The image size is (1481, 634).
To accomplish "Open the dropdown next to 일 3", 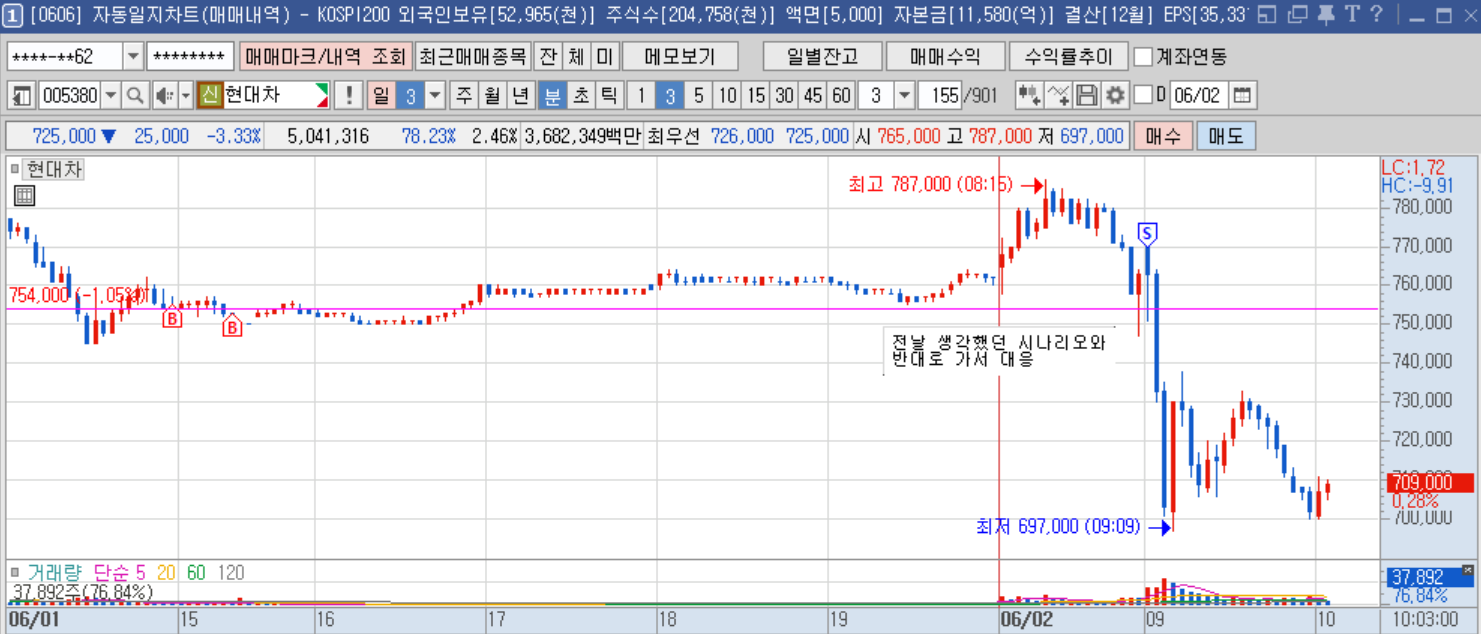I will pos(435,96).
